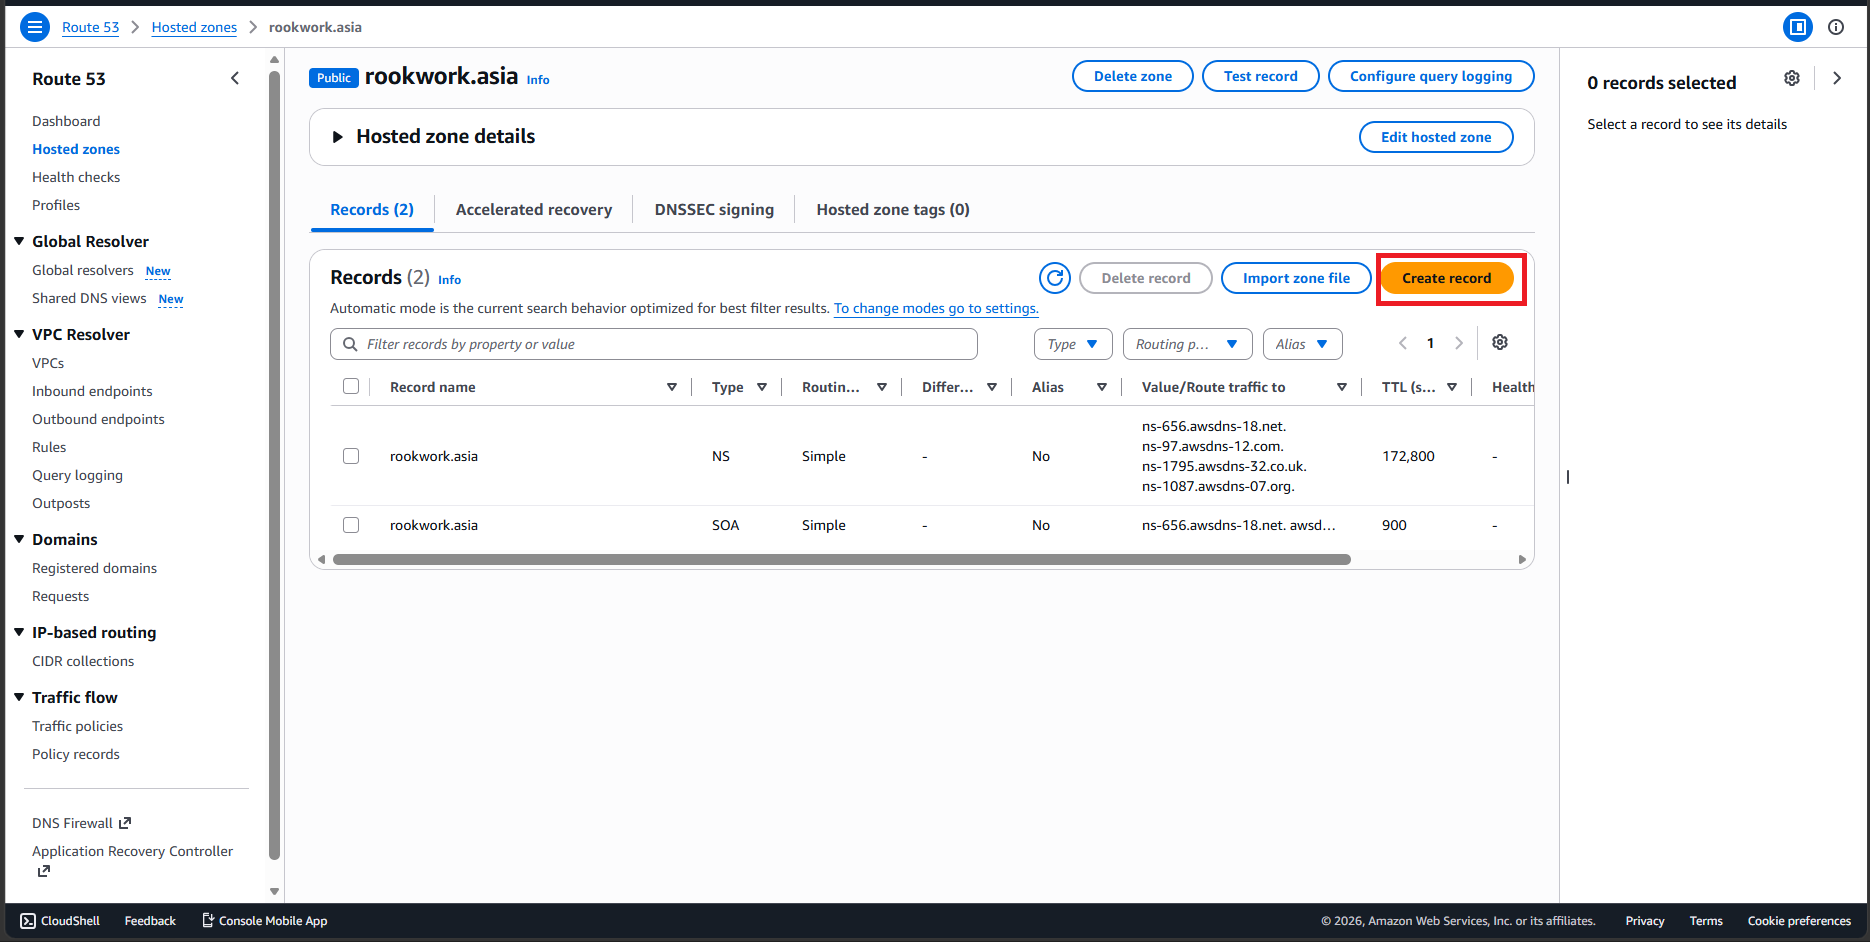Screen dimensions: 1870x942
Task: Open Dashboard in sidebar
Action: (66, 121)
